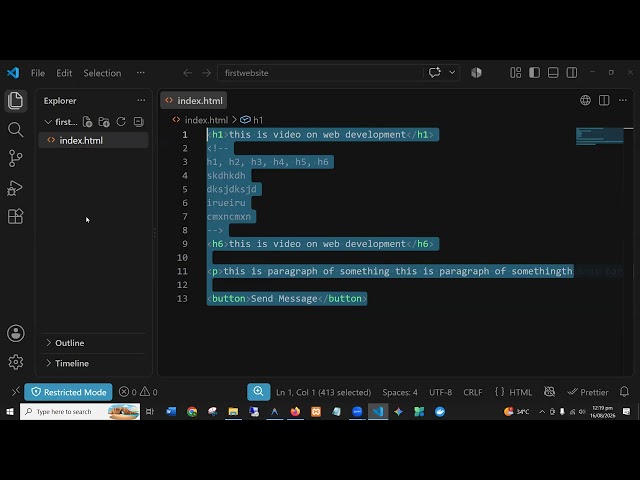Open the Extensions view
This screenshot has height=480, width=640.
(x=16, y=216)
